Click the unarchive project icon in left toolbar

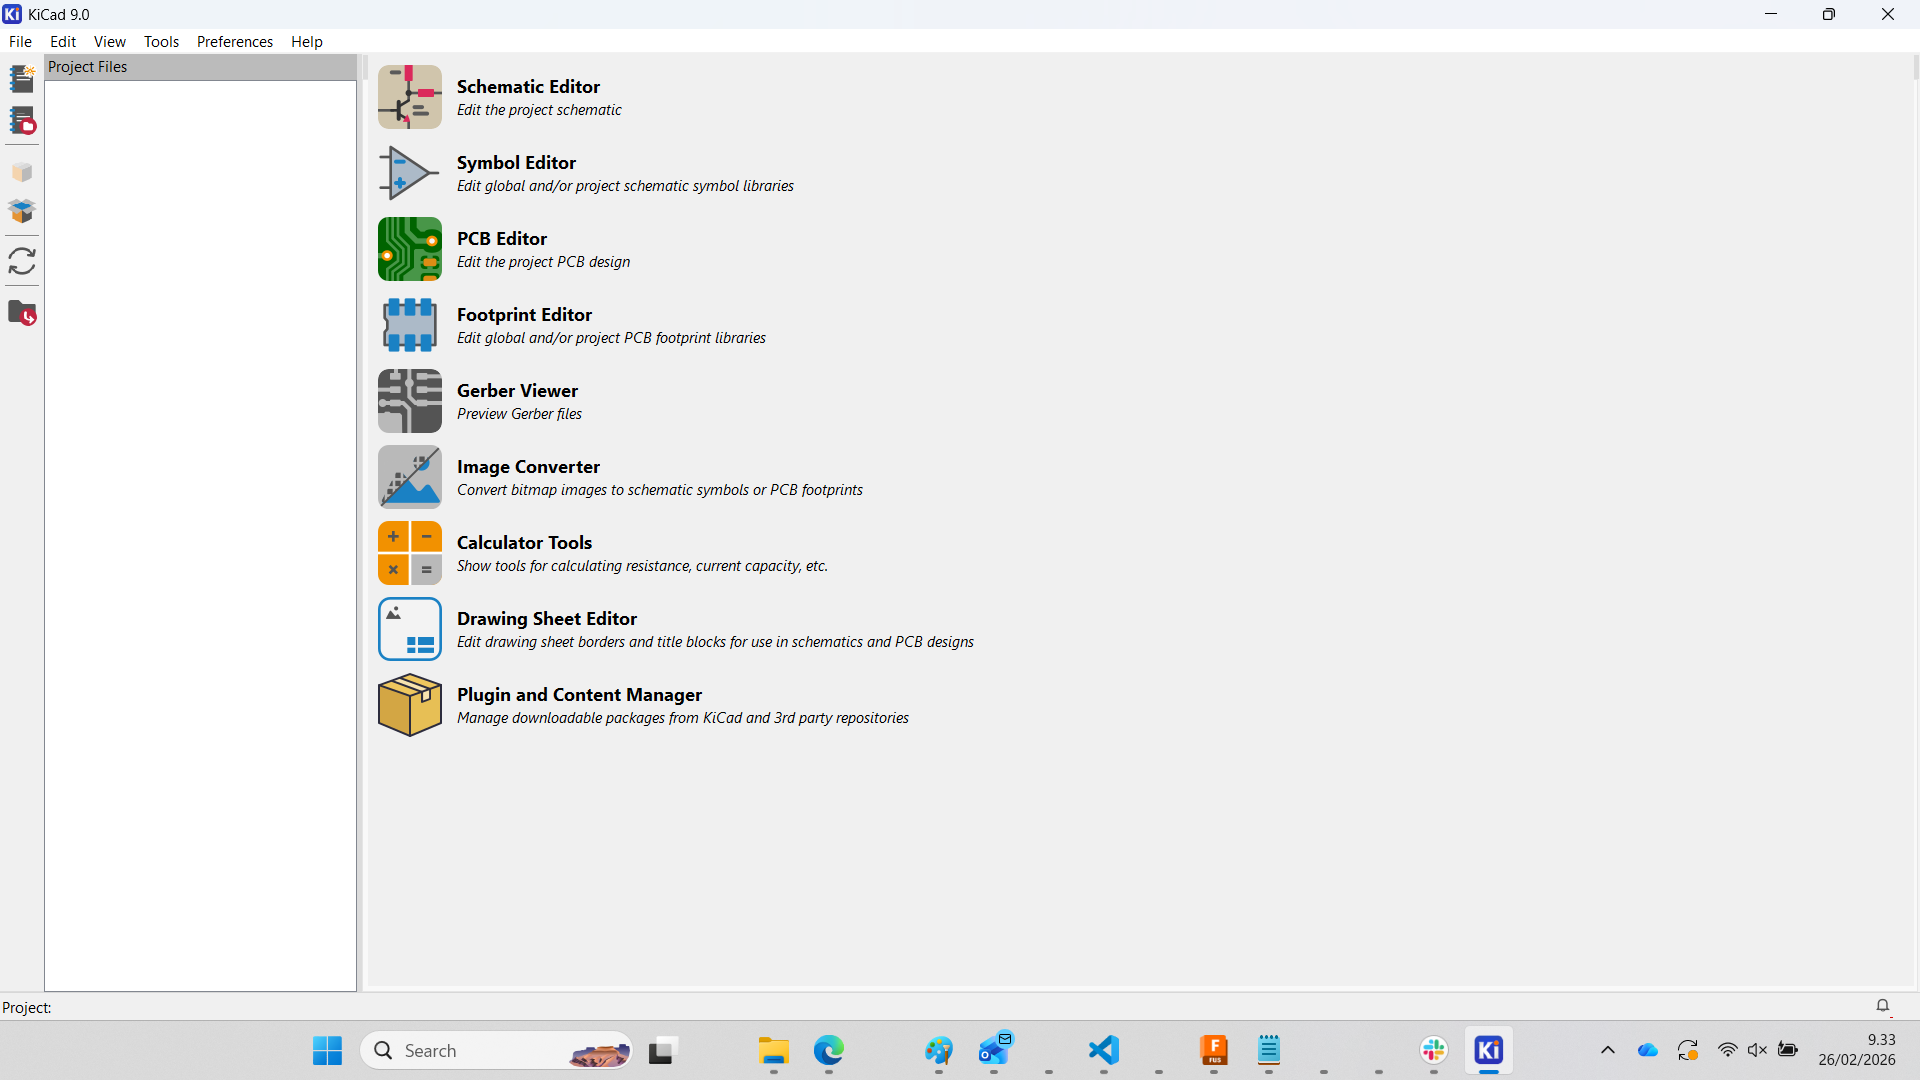(22, 211)
